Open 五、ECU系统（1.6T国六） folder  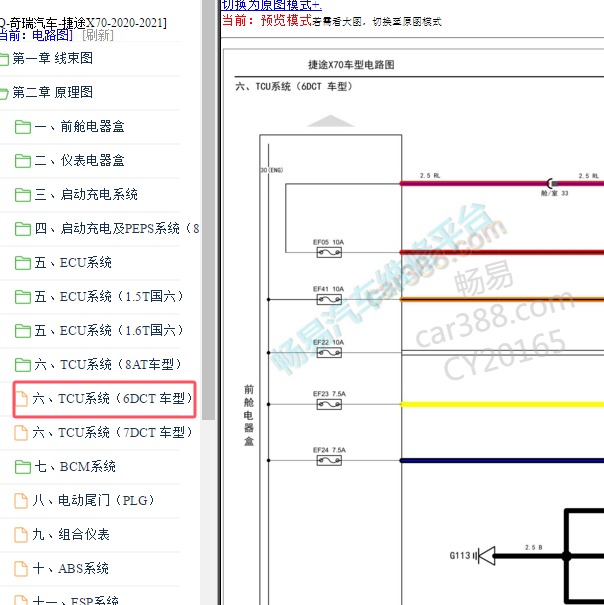tap(109, 331)
